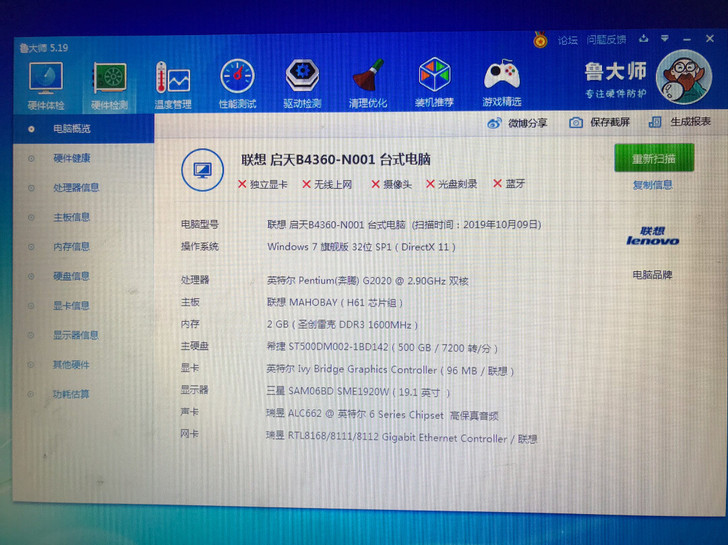Minimize the 鲁大师 window

(687, 39)
